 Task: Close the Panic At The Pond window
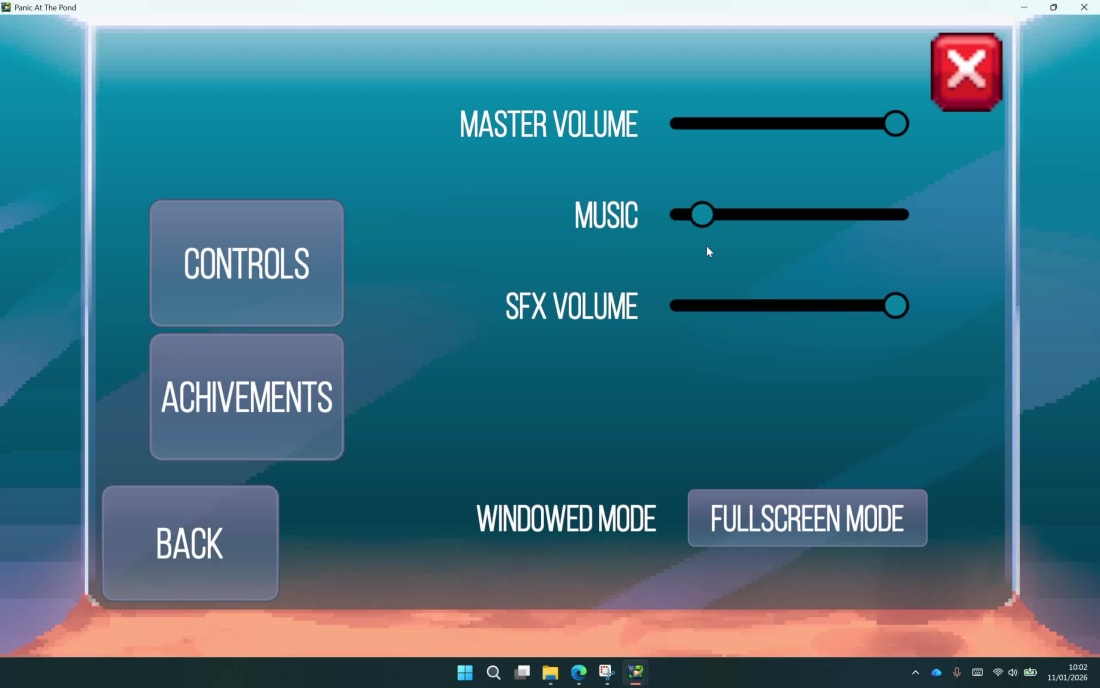(1084, 7)
